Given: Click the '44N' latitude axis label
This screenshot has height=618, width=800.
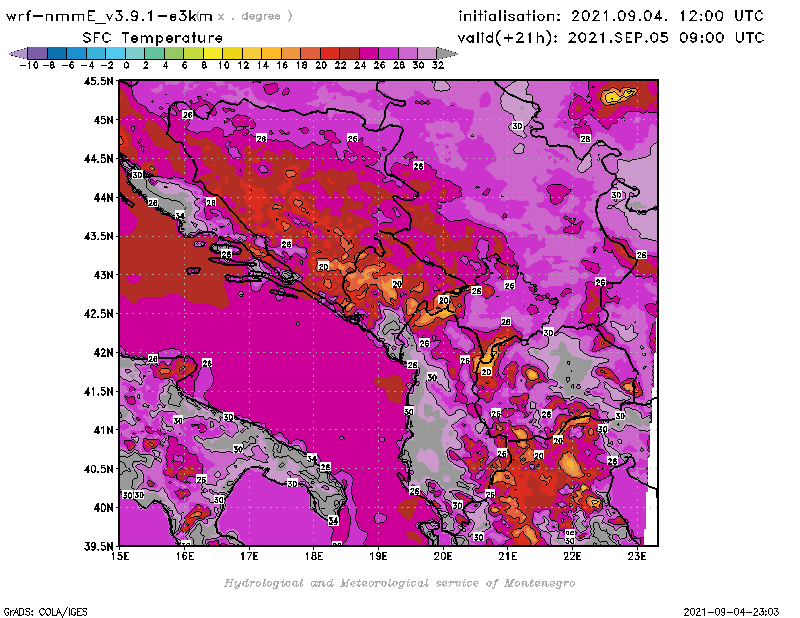Looking at the screenshot, I should coord(103,197).
